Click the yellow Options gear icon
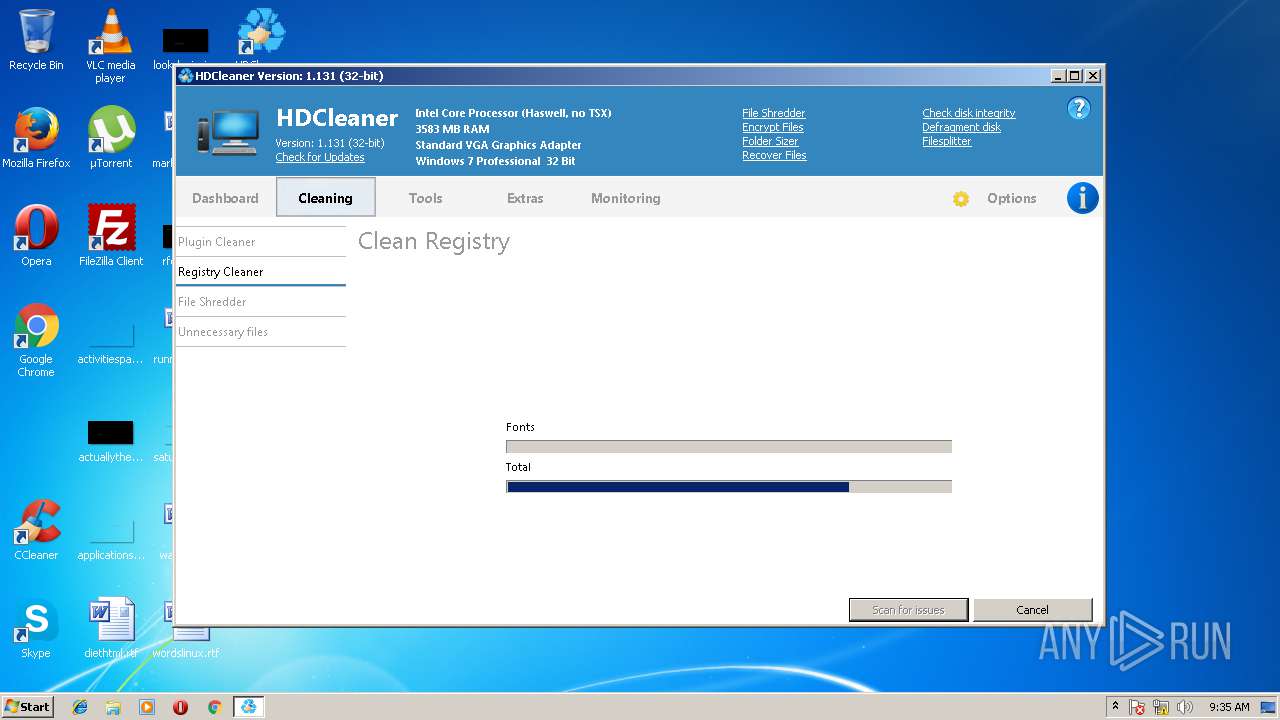1280x720 pixels. click(x=961, y=199)
